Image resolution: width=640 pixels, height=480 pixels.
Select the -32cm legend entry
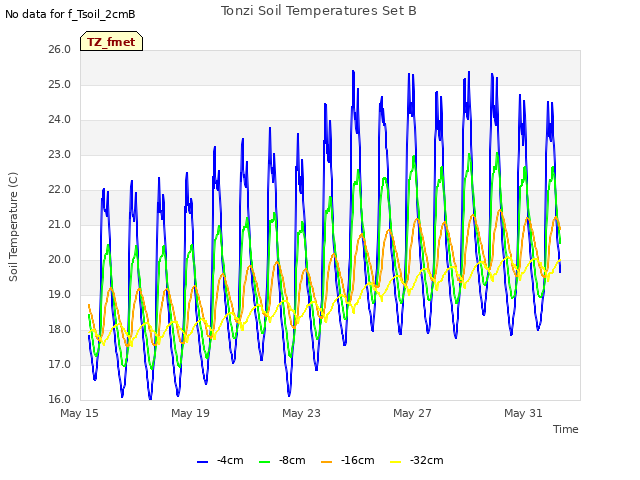click(x=417, y=460)
